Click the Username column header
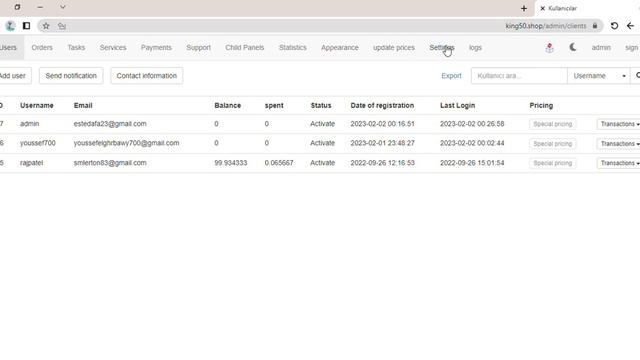The width and height of the screenshot is (640, 360). (37, 105)
